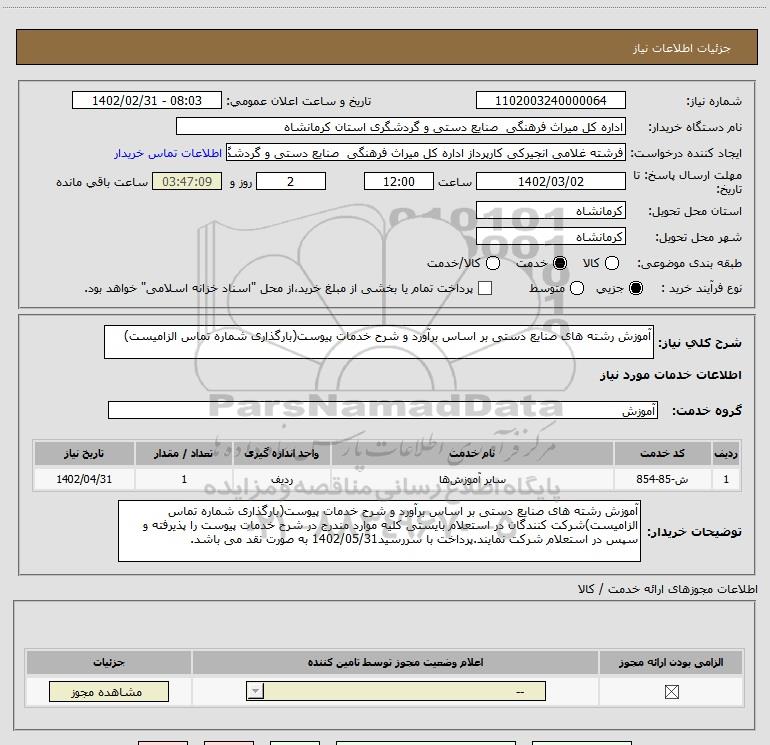Click the delivery city field کرمانشاه
Image resolution: width=770 pixels, height=745 pixels.
point(550,237)
